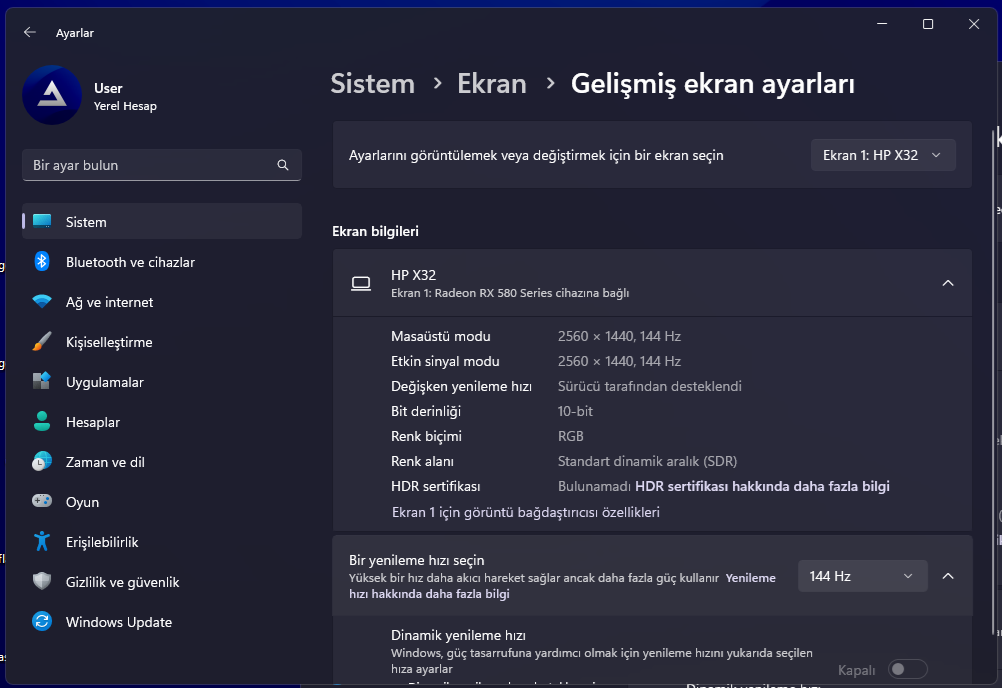Viewport: 1002px width, 688px height.
Task: Go back to Sistem via breadcrumb
Action: click(x=373, y=84)
